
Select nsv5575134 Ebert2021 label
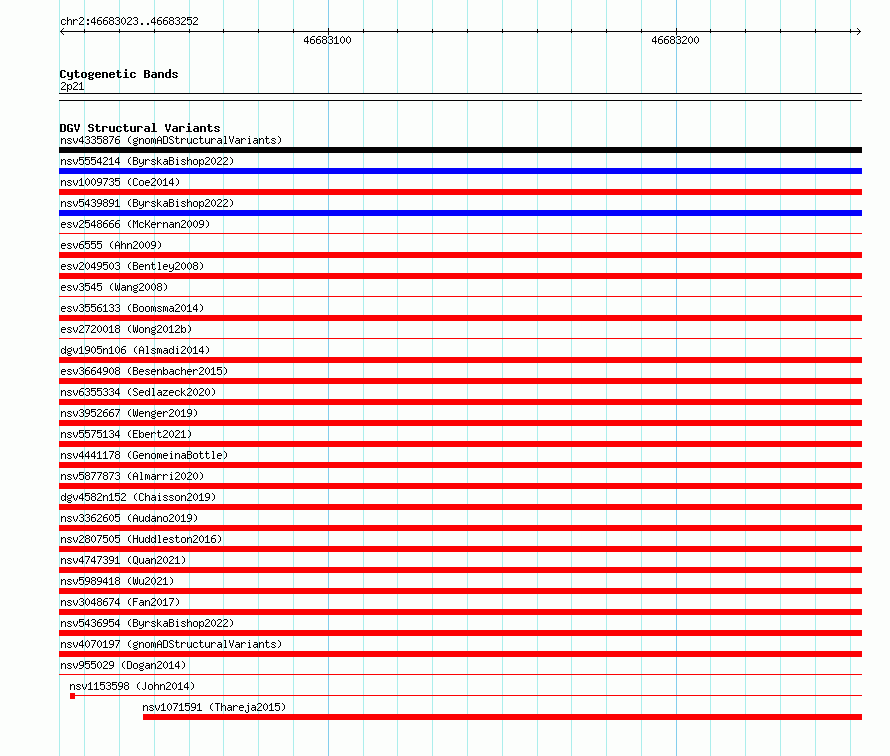(126, 434)
